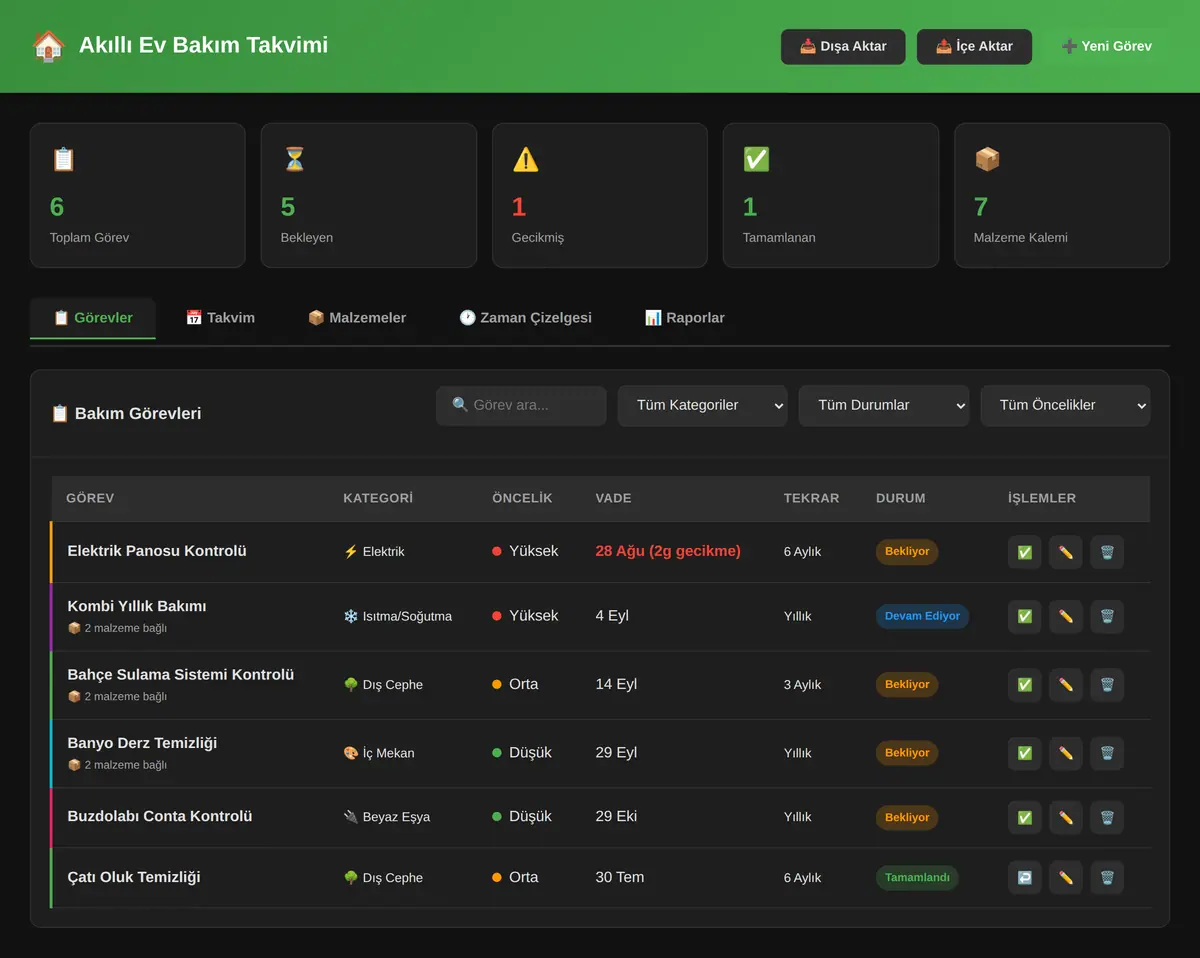Complete the Bahçe Sulama Sistemi Kontrolü task
This screenshot has height=958, width=1200.
[x=1025, y=685]
